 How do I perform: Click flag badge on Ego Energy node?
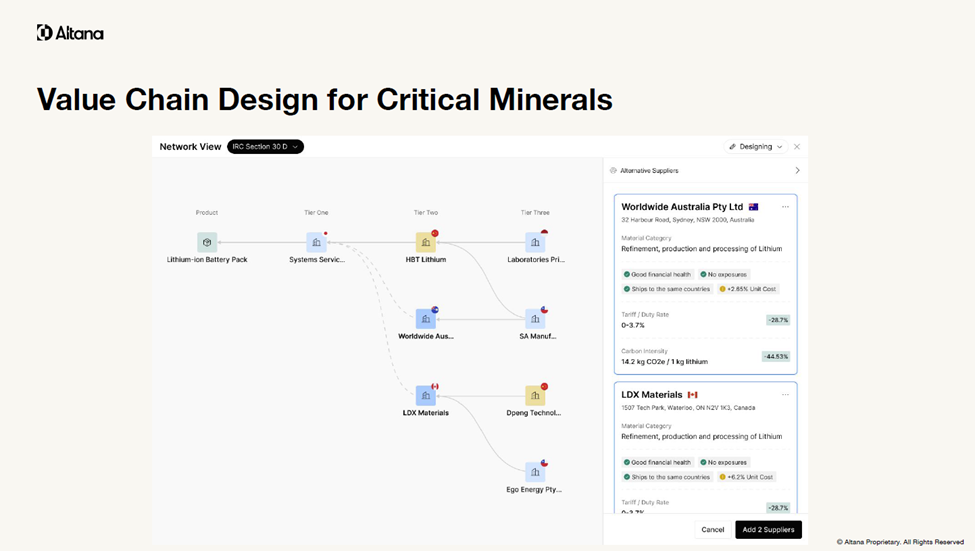pos(544,463)
